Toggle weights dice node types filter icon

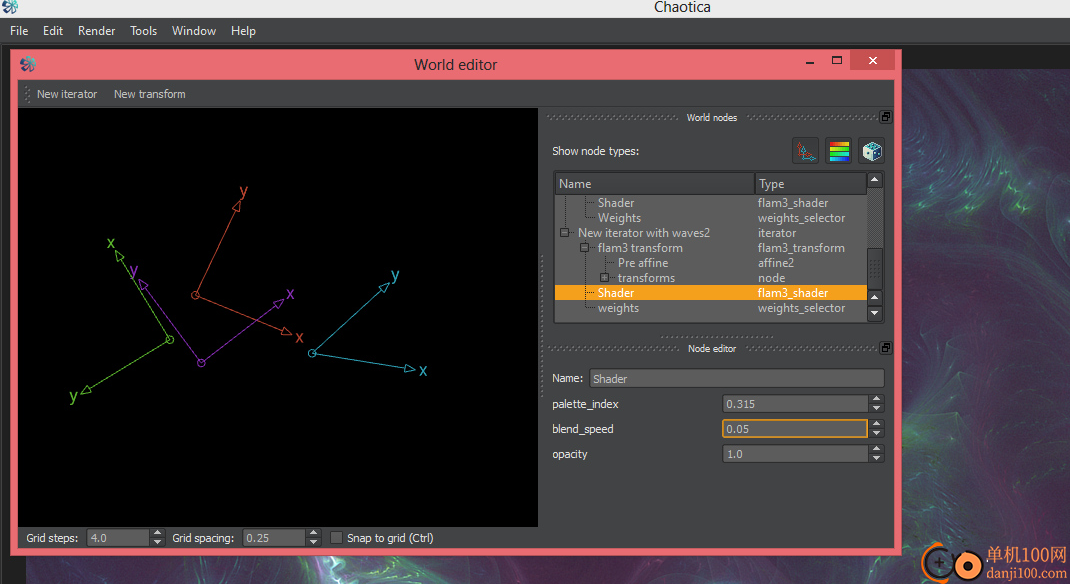click(x=872, y=151)
